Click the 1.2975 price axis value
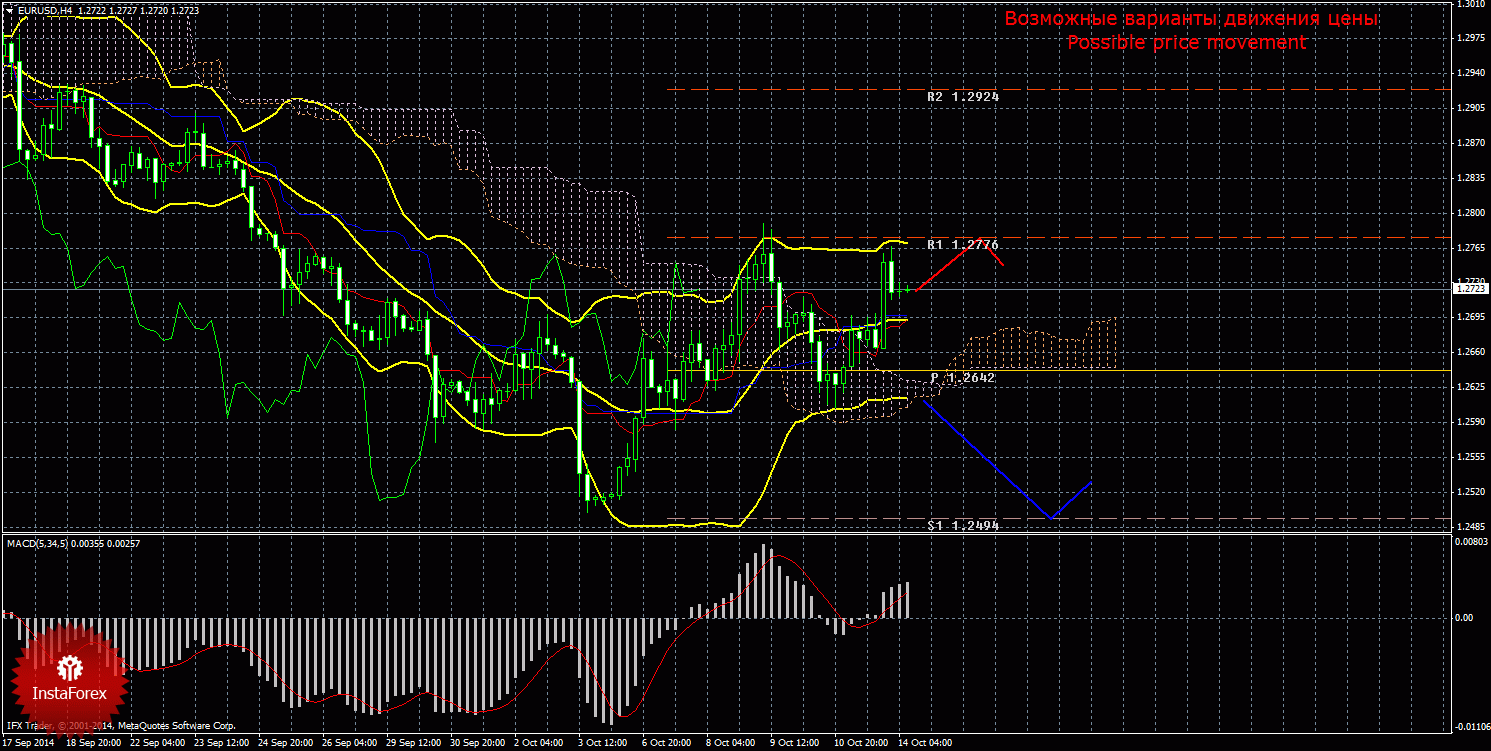 pyautogui.click(x=1470, y=39)
